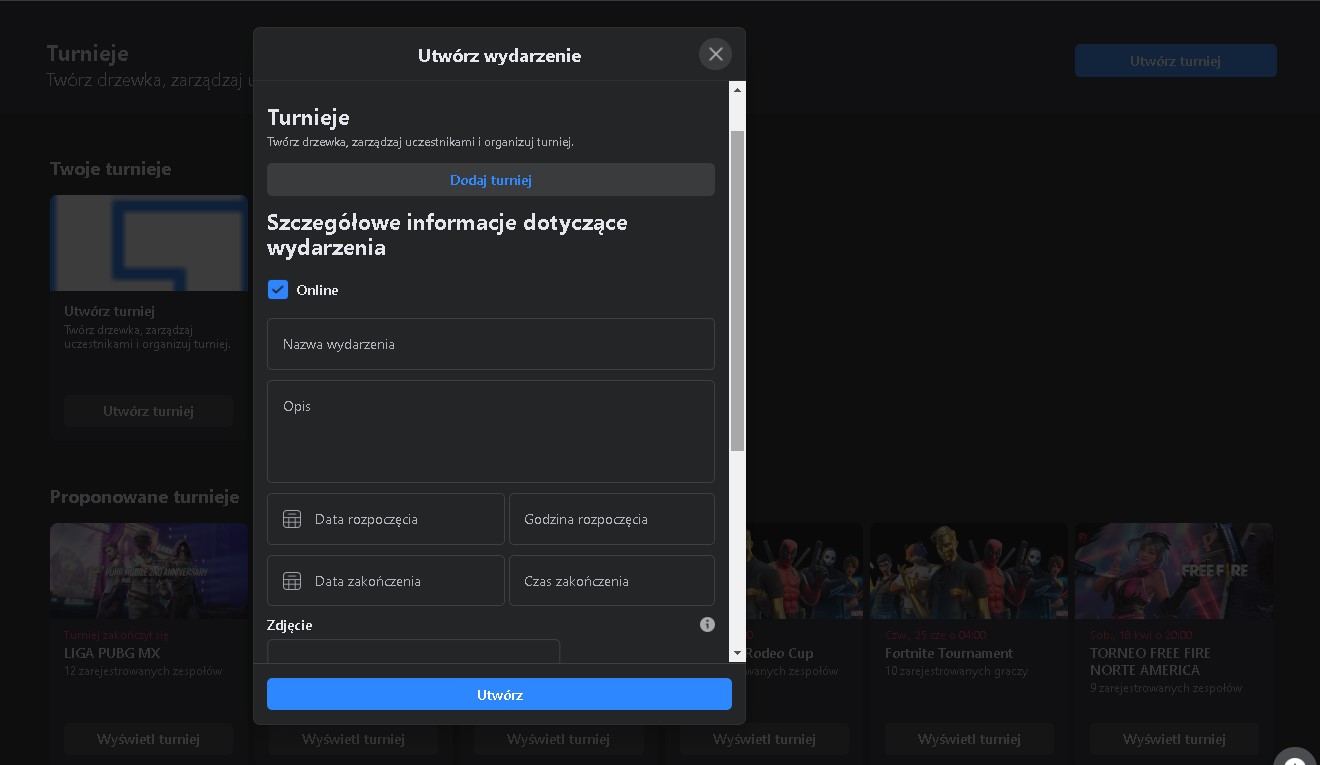The image size is (1320, 765).
Task: Click calendar icon in Data rozpoczęcia field
Action: click(292, 519)
